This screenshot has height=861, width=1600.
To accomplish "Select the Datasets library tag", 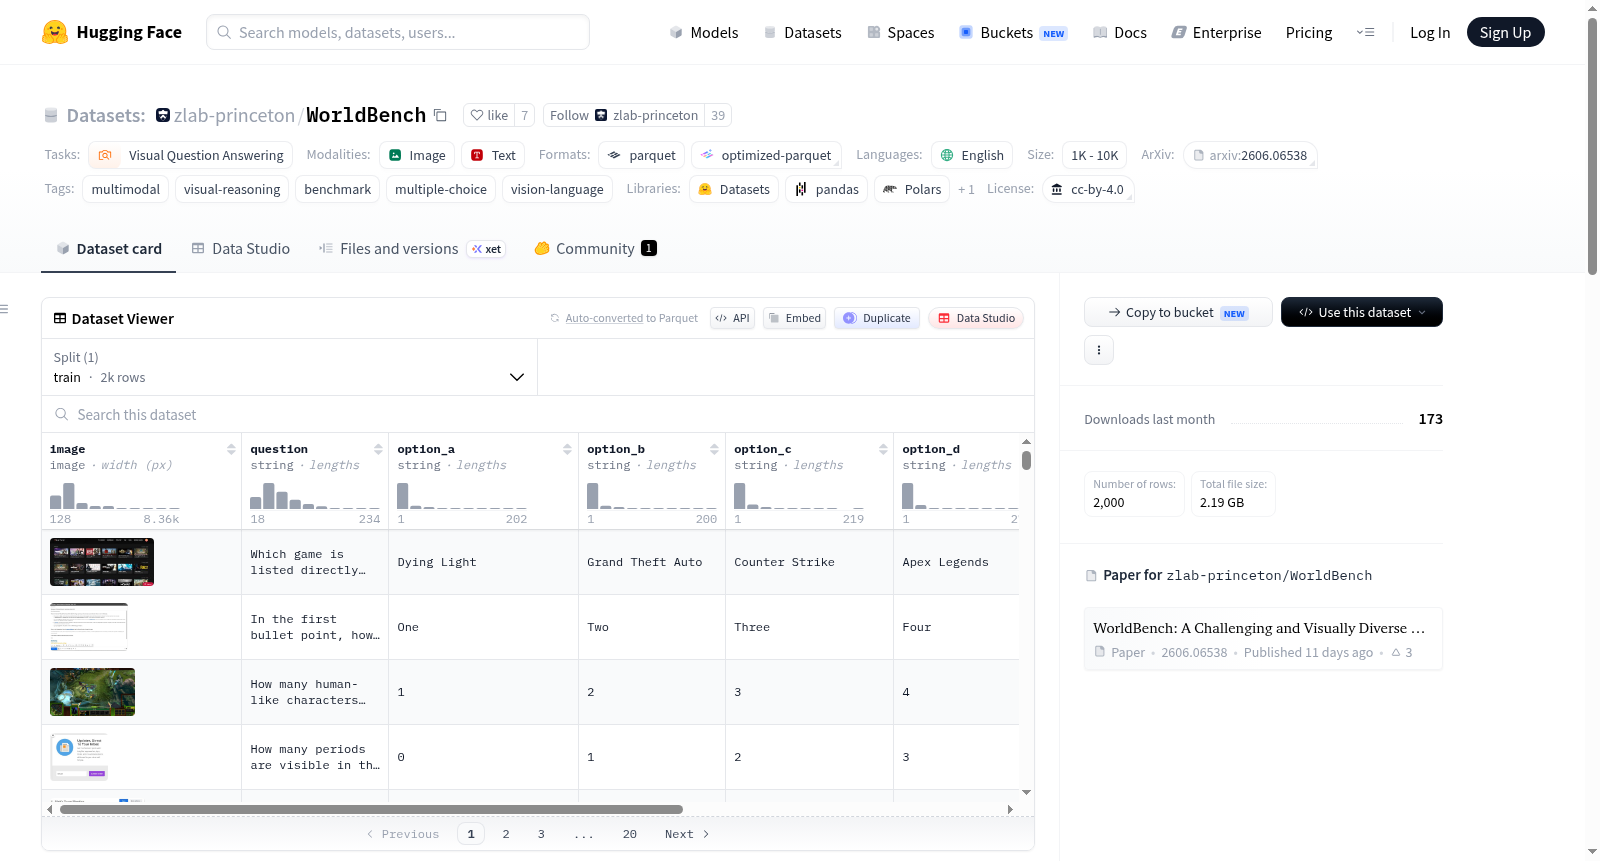I will (734, 189).
